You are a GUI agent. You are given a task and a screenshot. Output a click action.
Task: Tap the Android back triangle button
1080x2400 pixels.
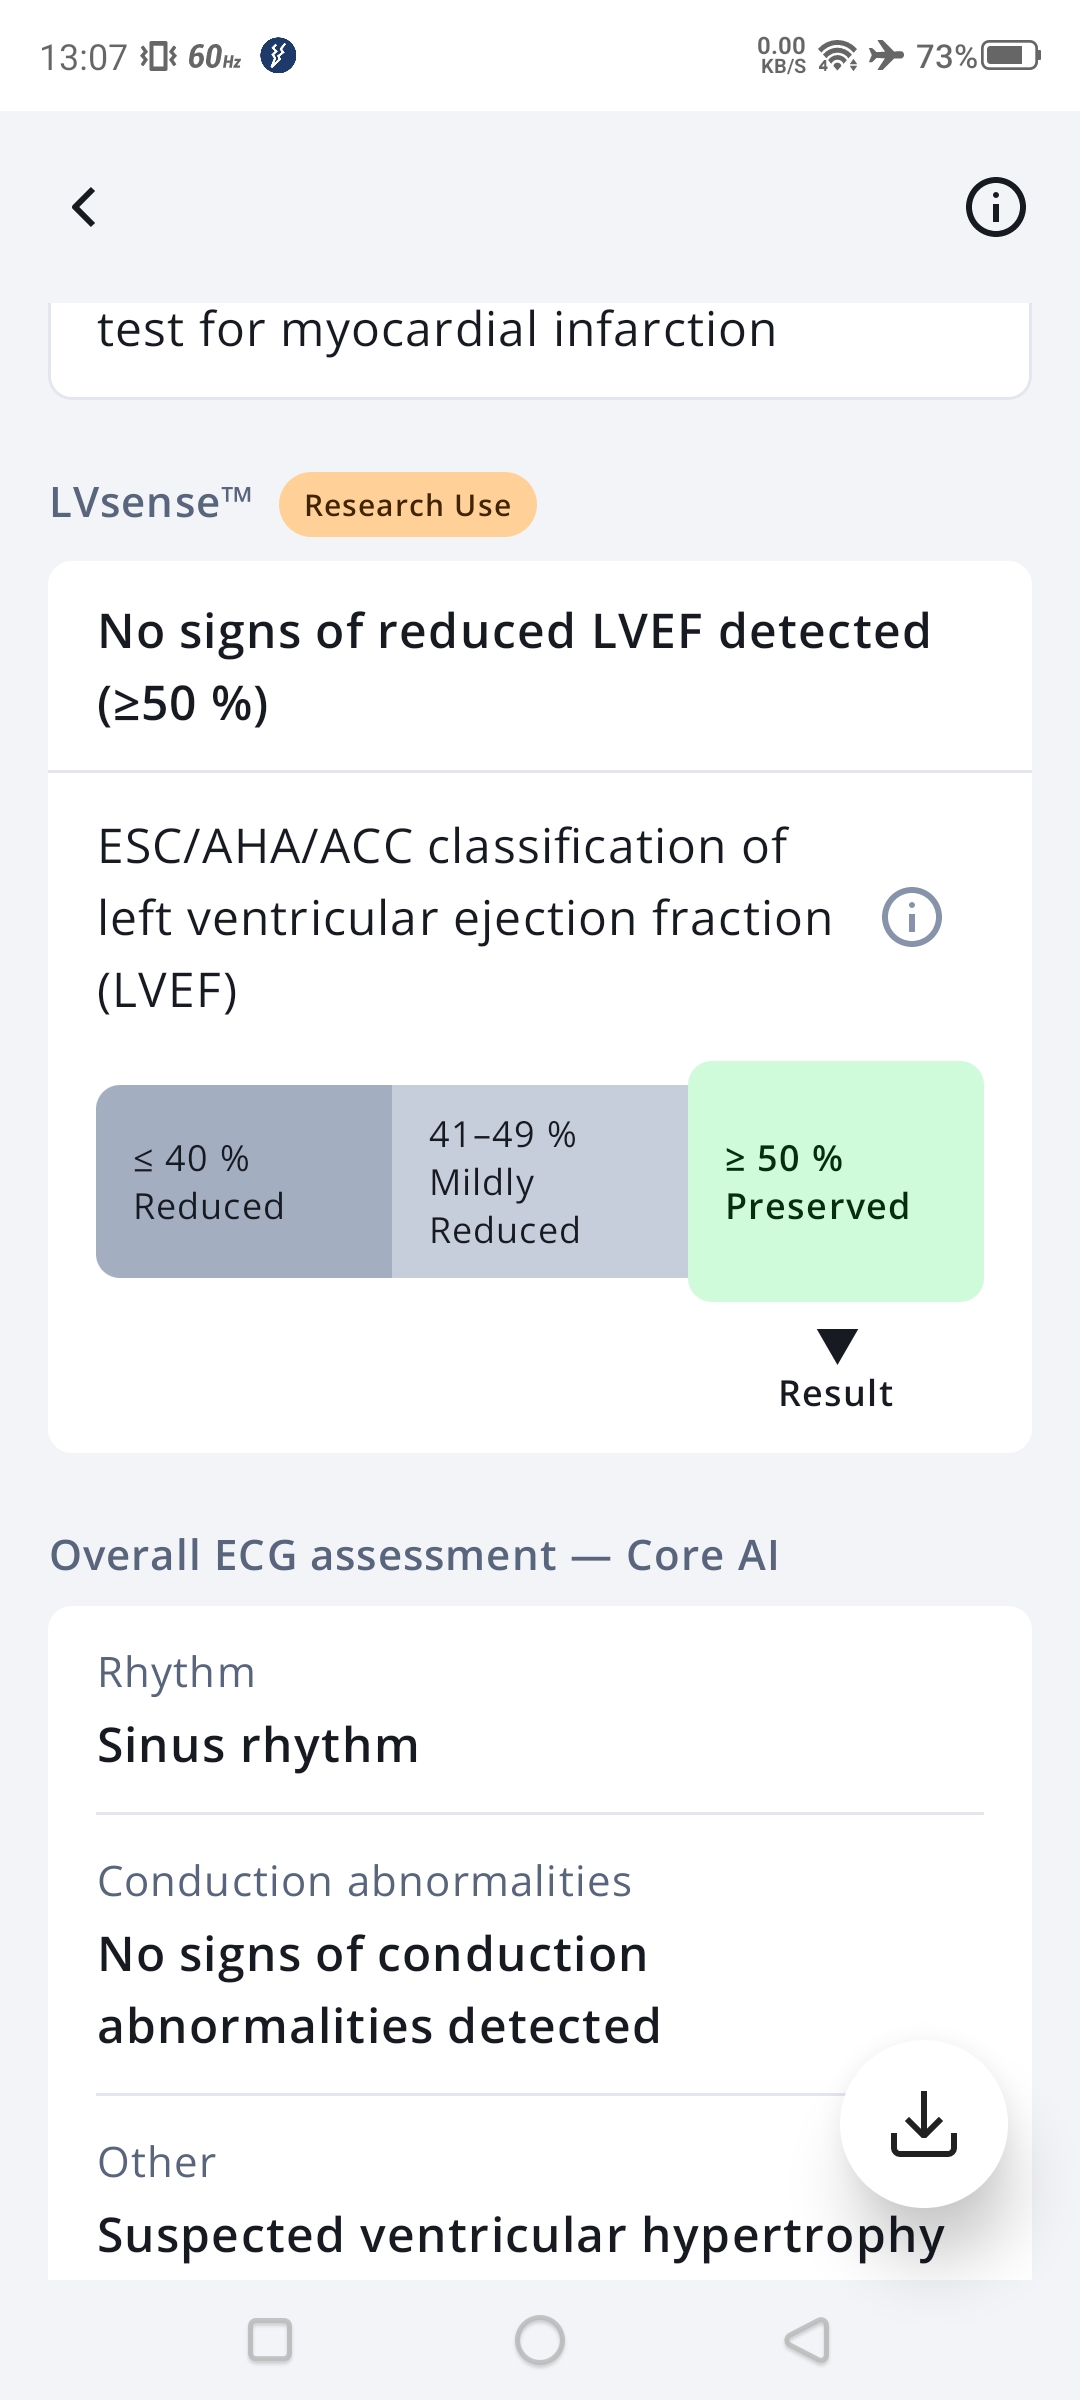pos(808,2340)
